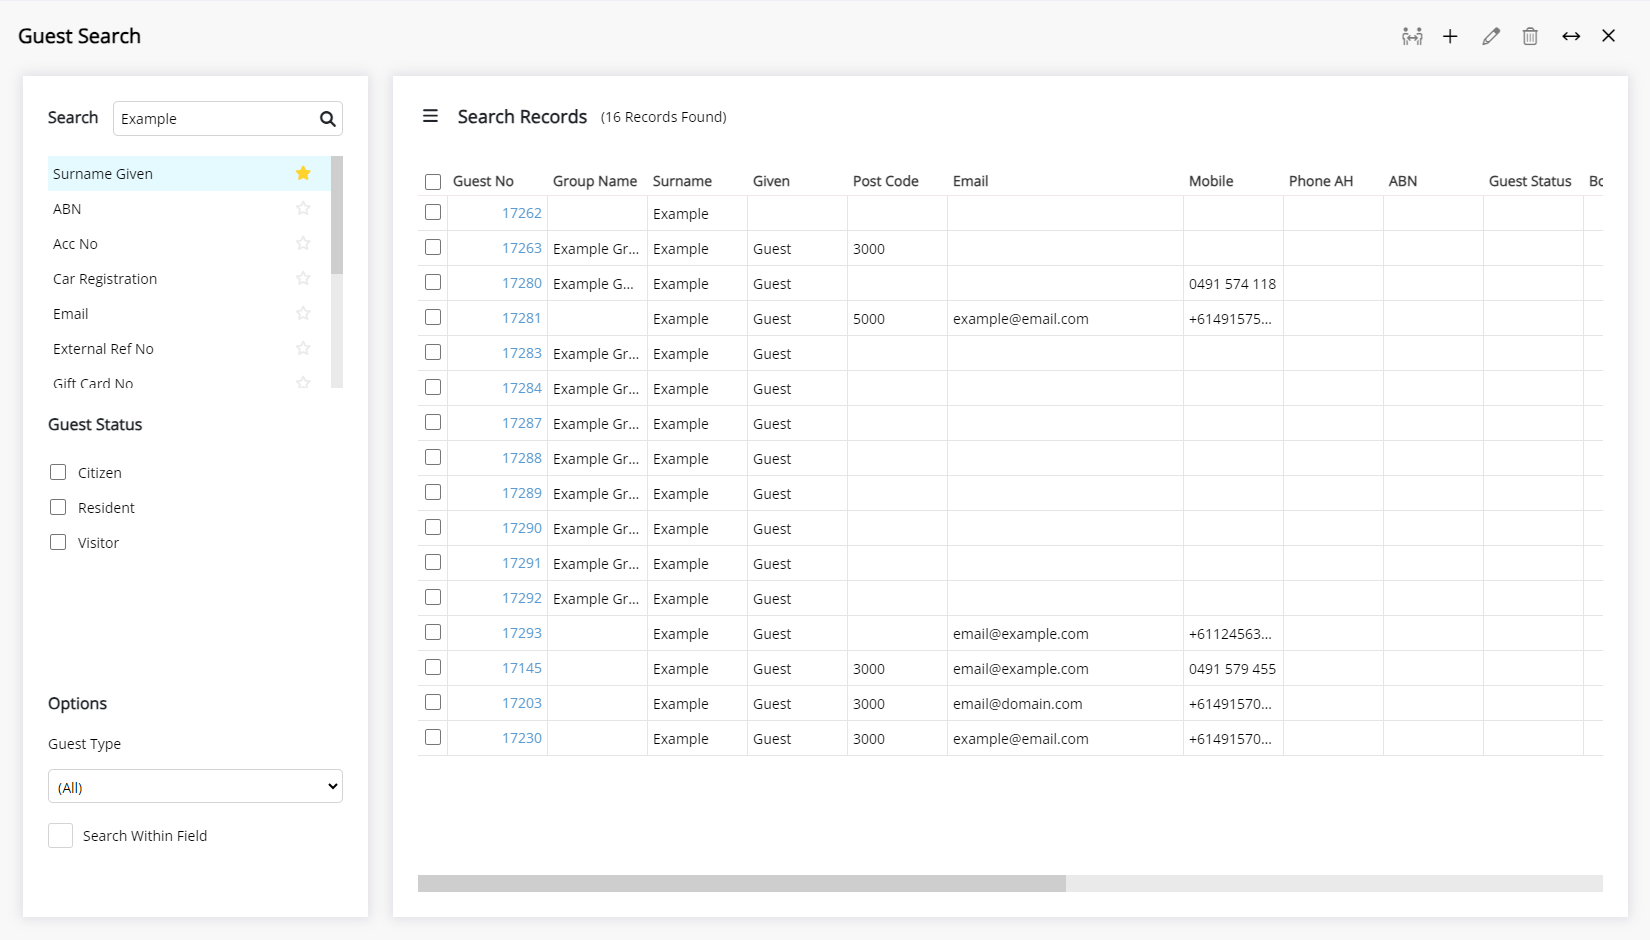Click the ABN column header
This screenshot has height=940, width=1650.
[x=1403, y=181]
